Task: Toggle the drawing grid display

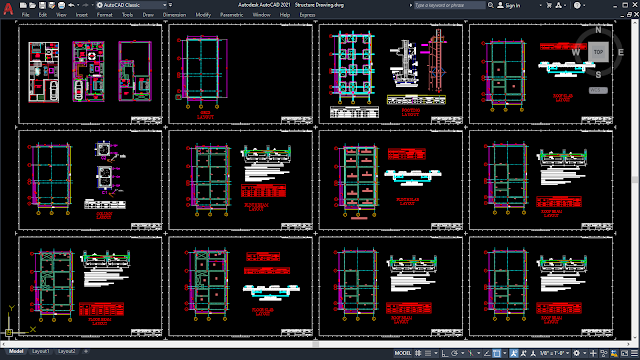Action: [418, 353]
